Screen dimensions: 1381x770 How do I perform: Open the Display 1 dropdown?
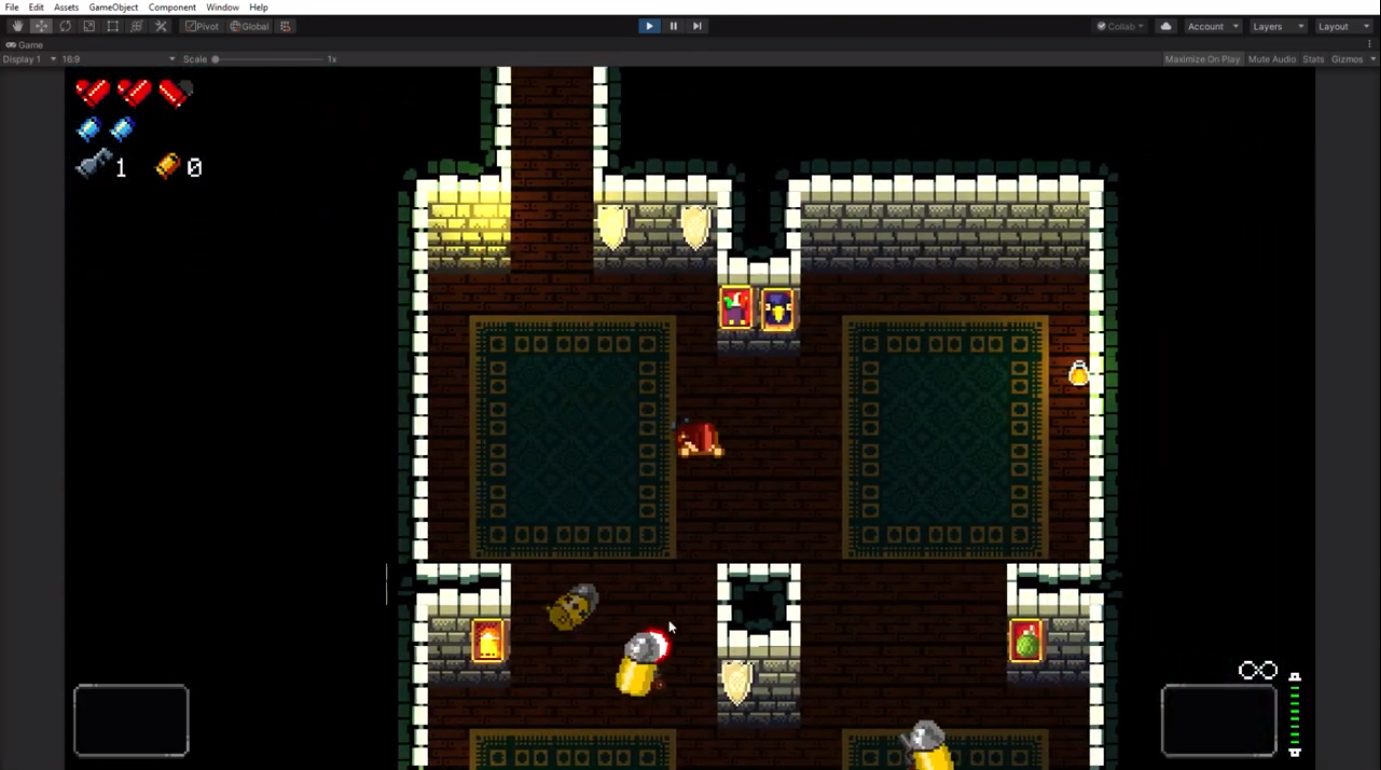(30, 59)
